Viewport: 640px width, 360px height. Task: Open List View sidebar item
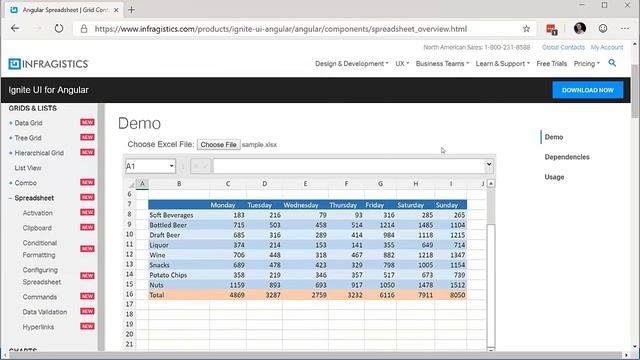(x=28, y=168)
